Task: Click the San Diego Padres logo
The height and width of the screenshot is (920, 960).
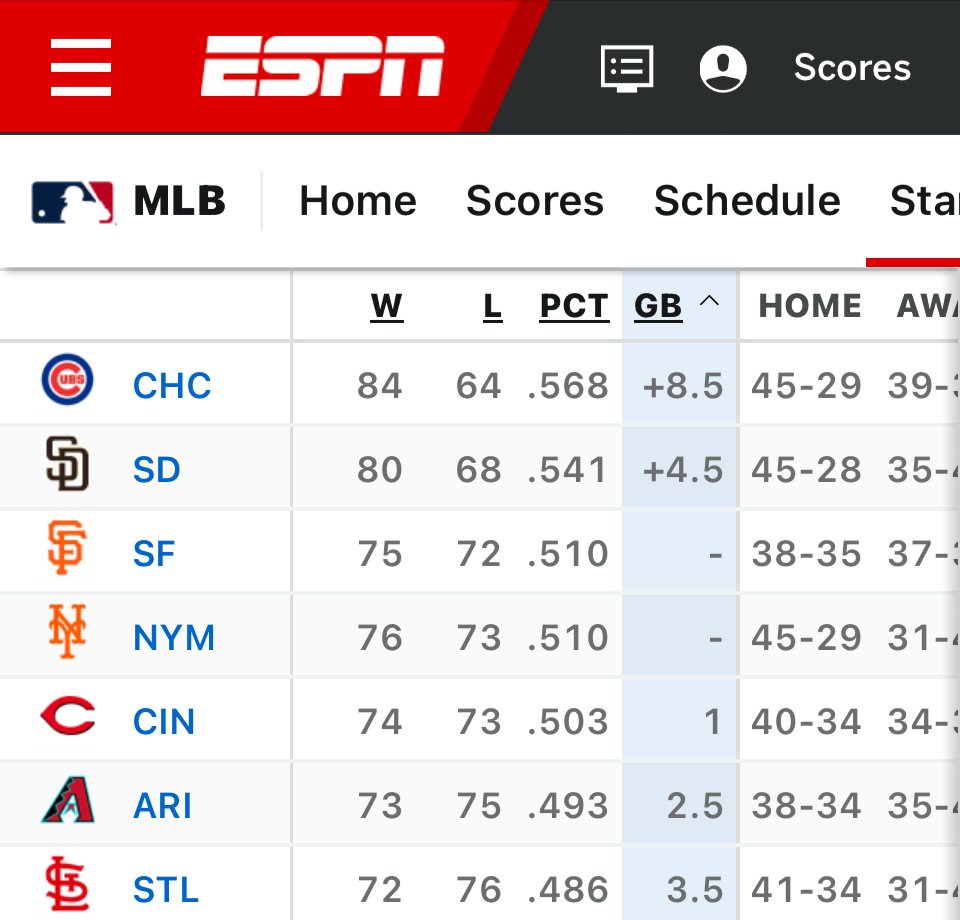Action: (68, 467)
